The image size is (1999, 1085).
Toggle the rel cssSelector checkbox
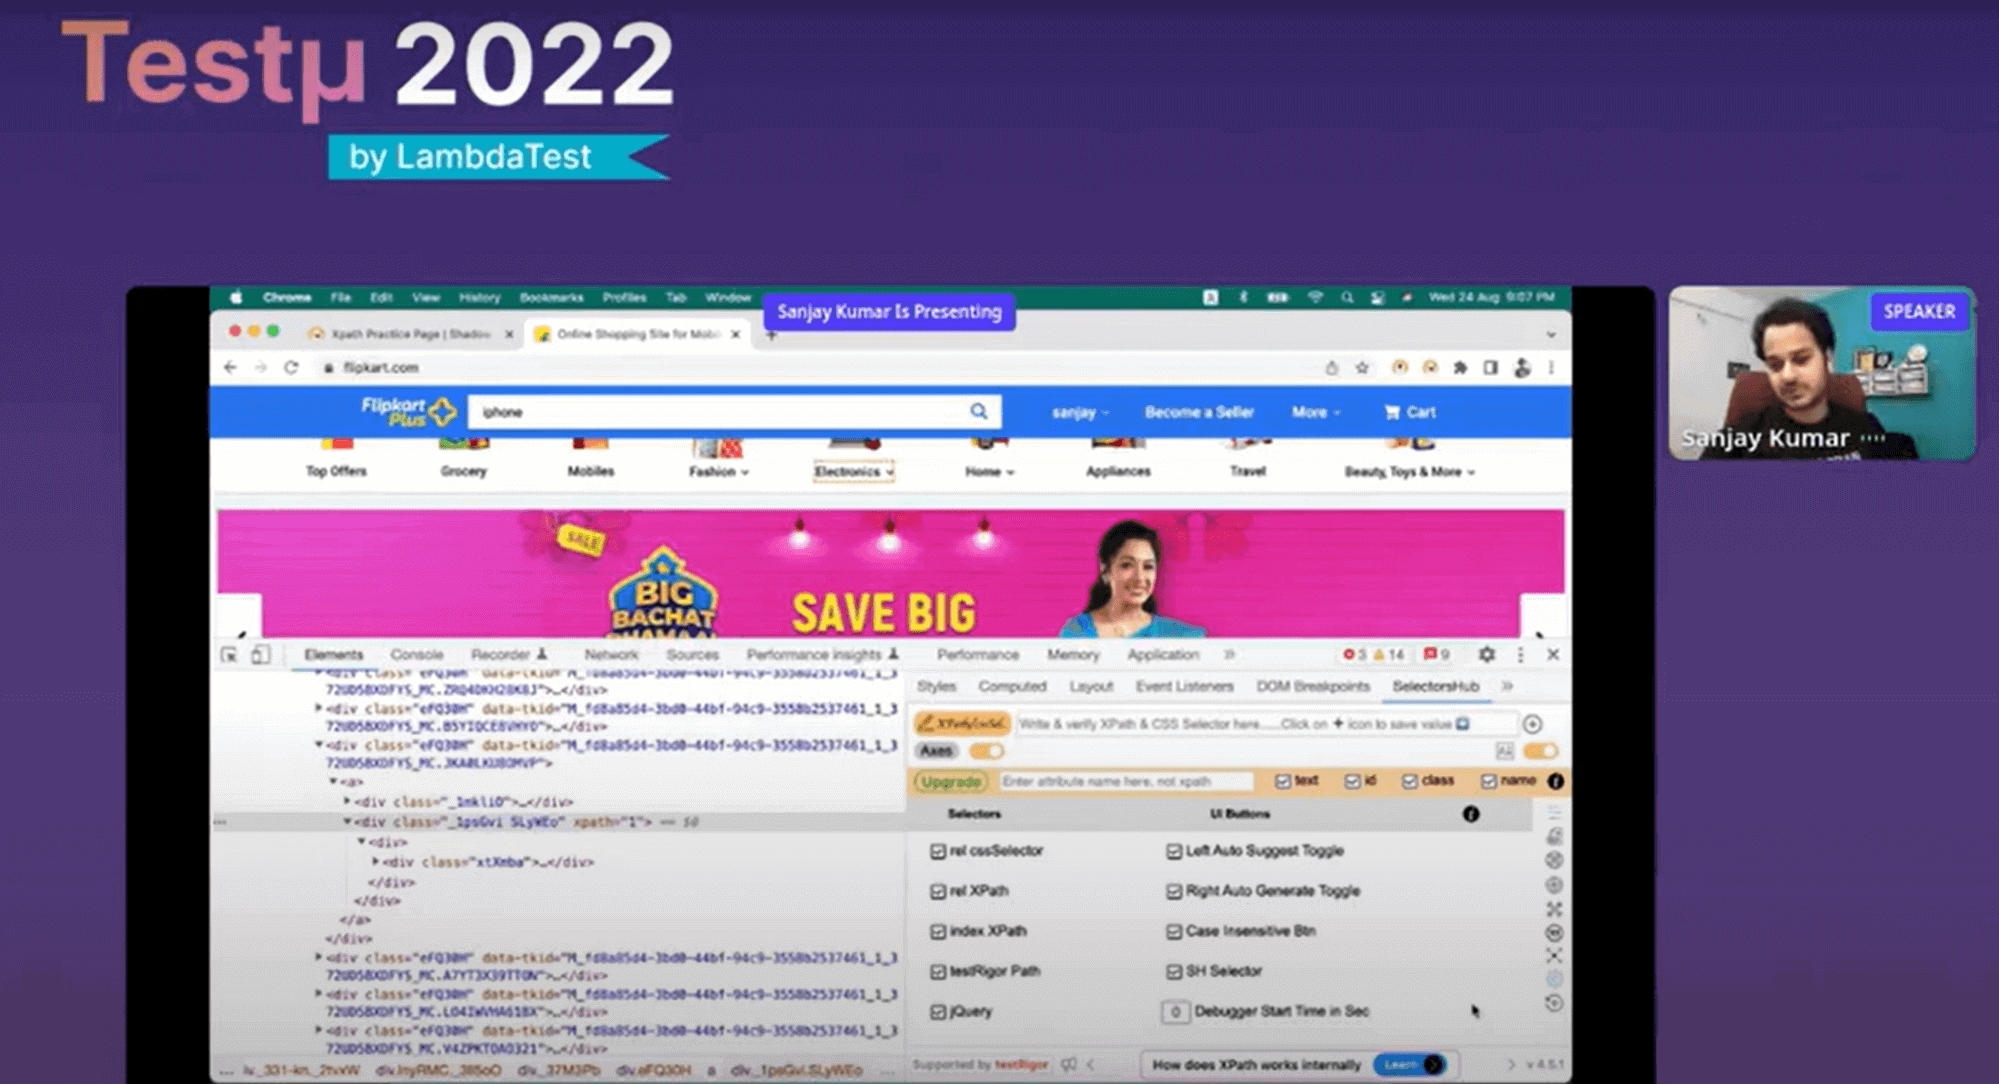pyautogui.click(x=937, y=851)
